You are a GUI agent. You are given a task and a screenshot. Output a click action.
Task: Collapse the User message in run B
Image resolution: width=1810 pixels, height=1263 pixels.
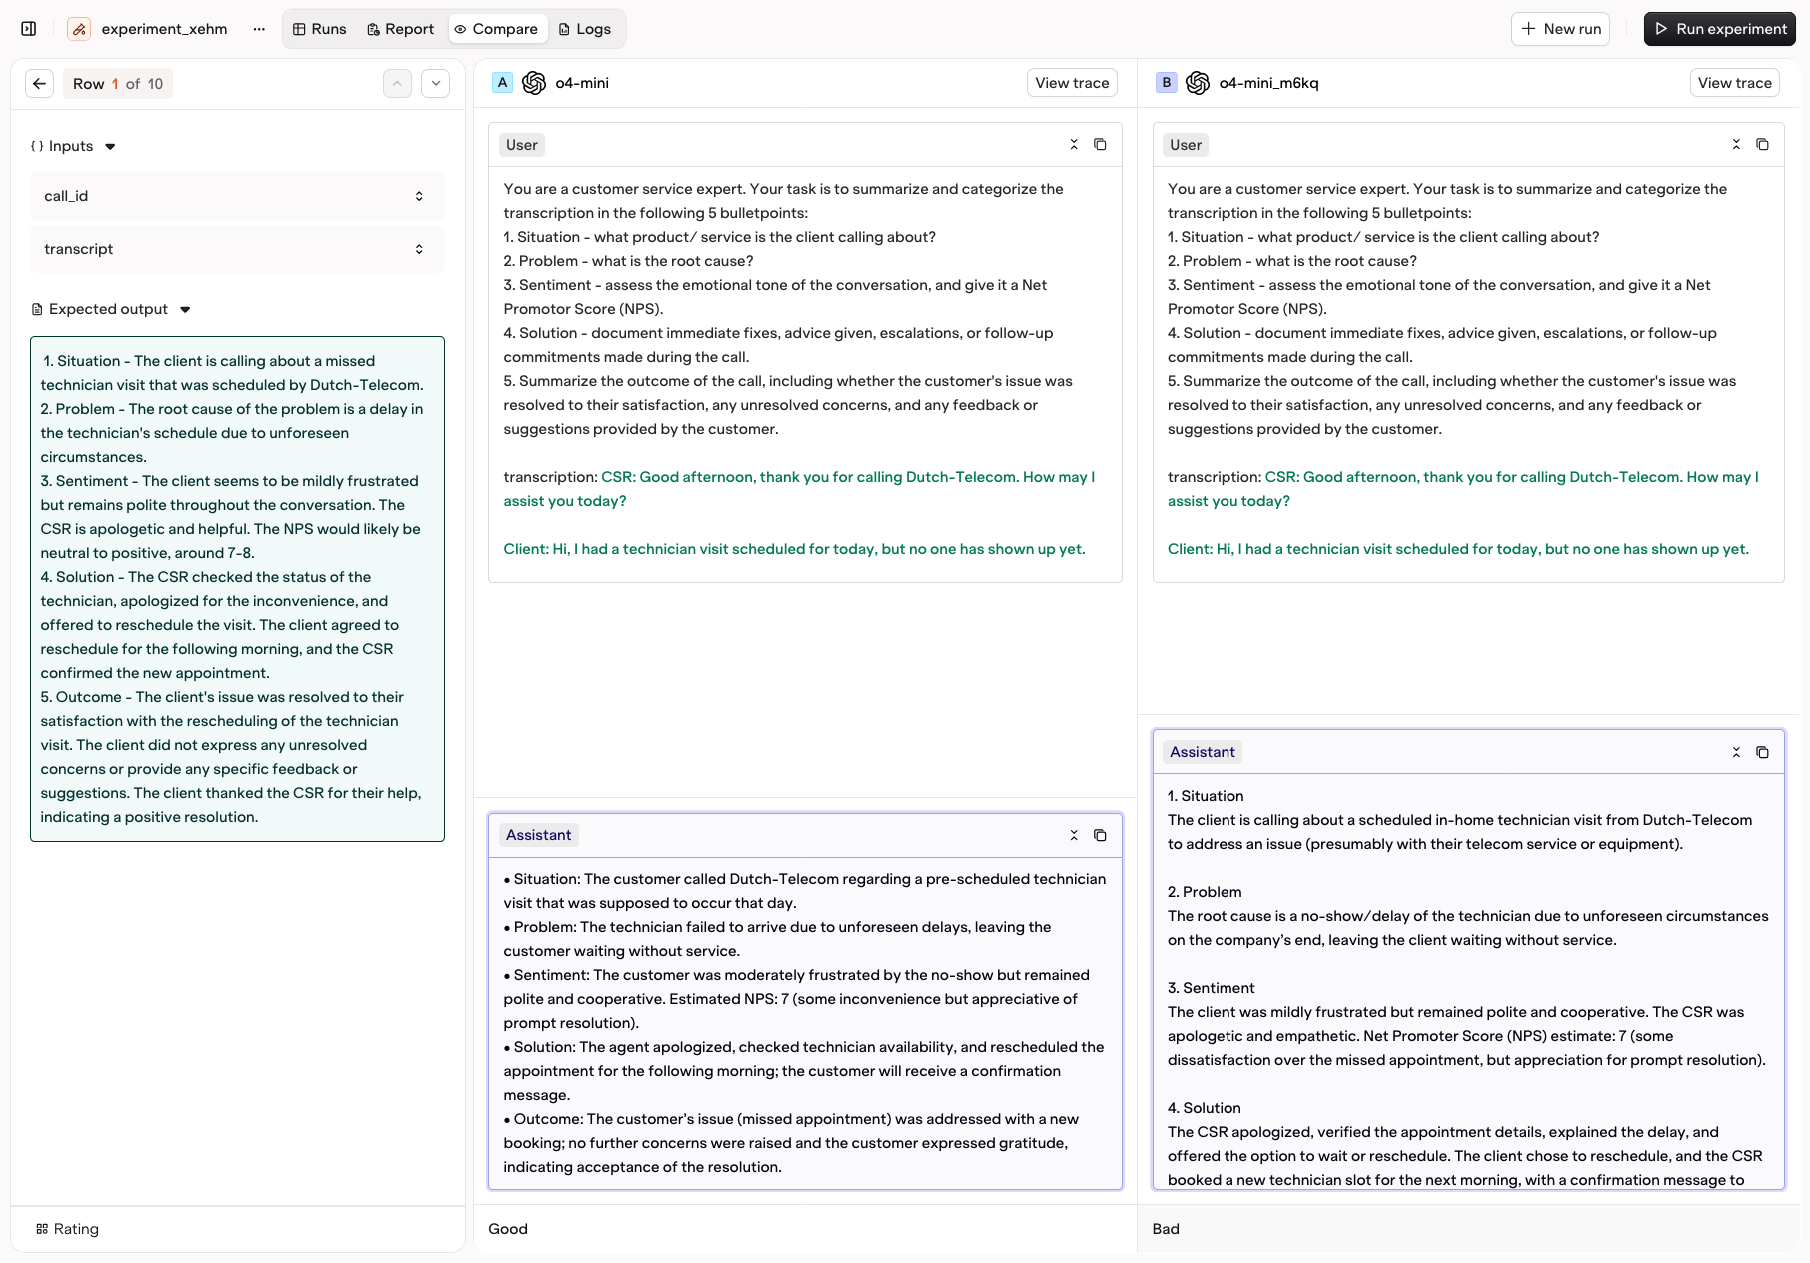[1736, 145]
